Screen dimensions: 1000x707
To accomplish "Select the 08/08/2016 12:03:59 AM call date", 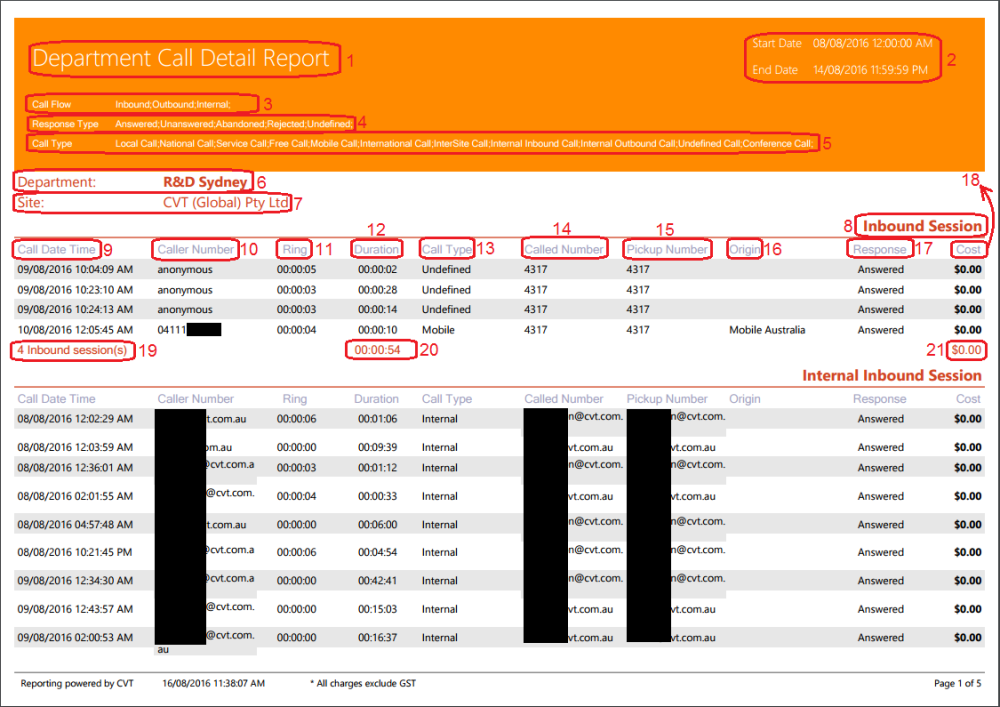I will point(75,448).
